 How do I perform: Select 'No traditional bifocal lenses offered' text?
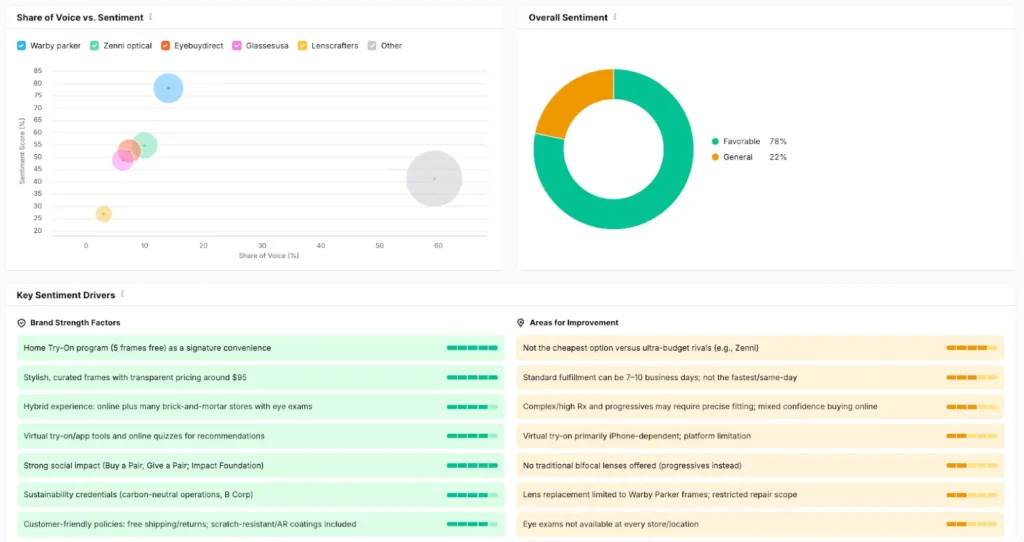[592, 466]
